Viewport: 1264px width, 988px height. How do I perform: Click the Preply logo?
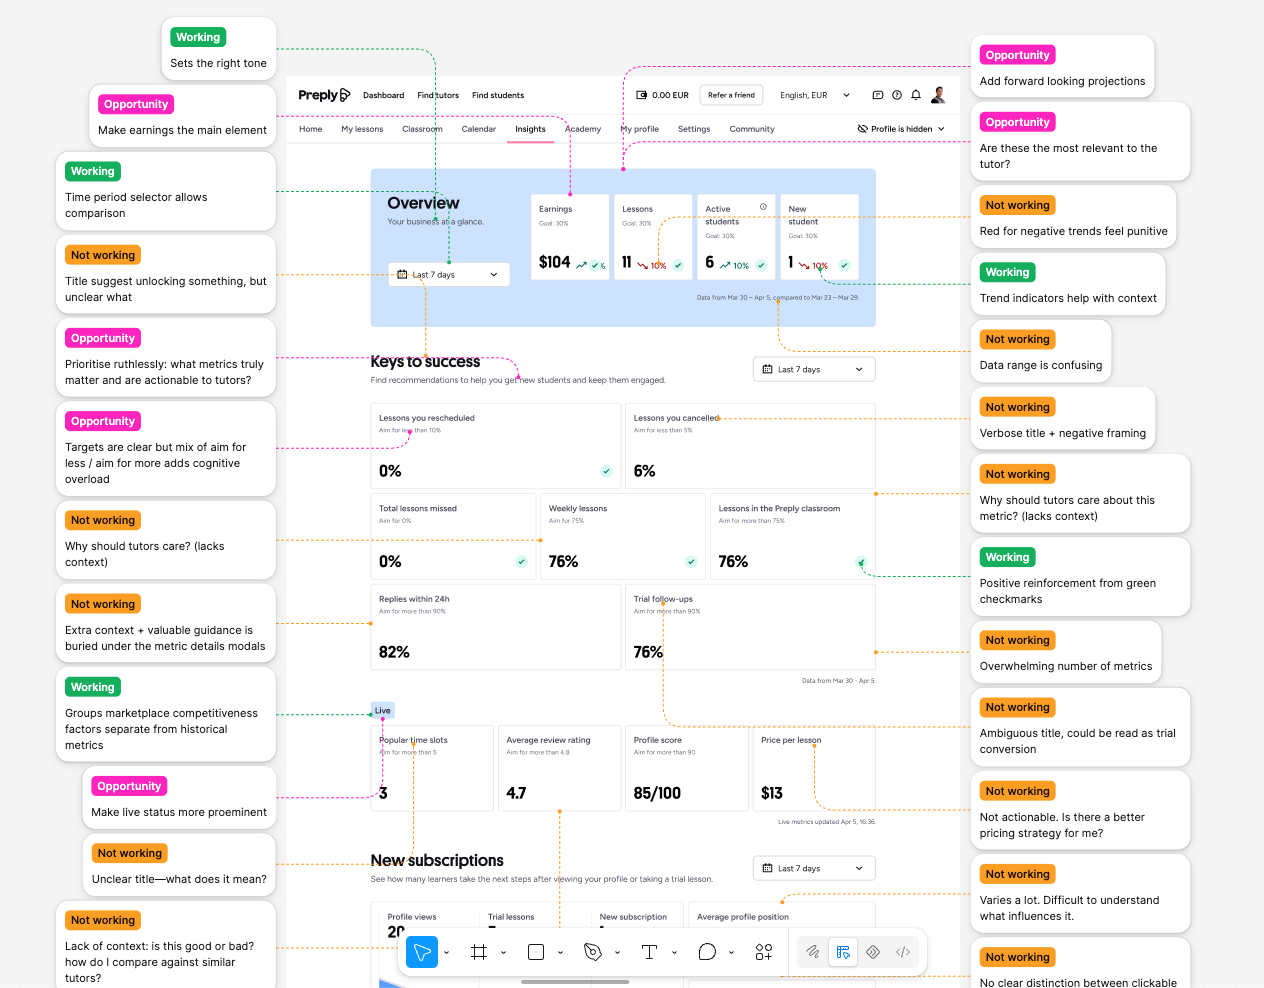coord(324,95)
